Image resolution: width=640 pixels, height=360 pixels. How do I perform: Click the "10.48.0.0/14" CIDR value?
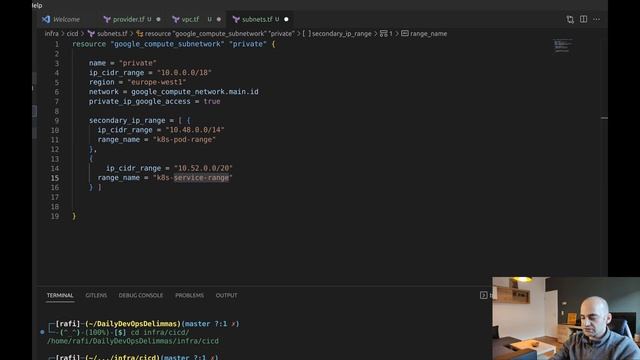(x=195, y=130)
